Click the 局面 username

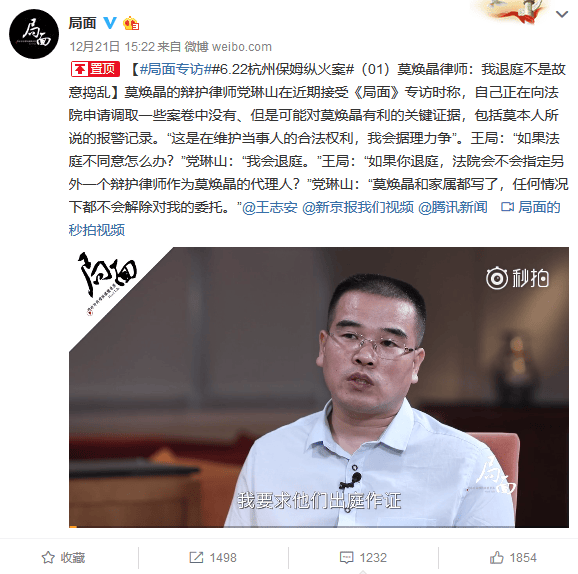(82, 23)
